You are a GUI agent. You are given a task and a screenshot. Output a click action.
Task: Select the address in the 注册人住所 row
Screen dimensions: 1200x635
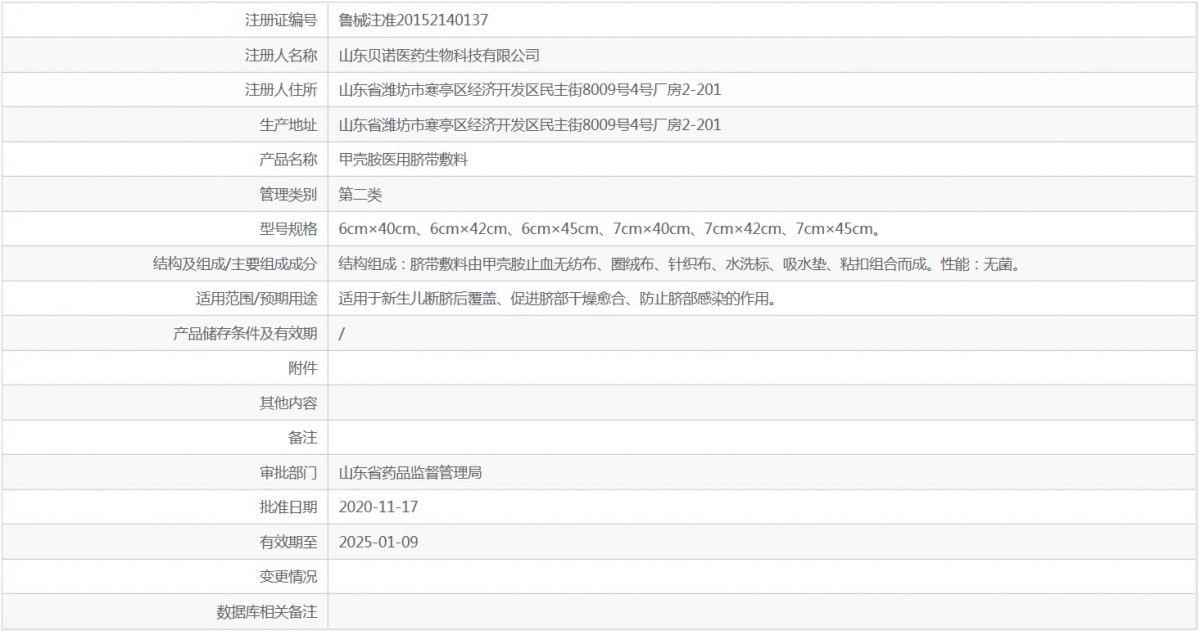(x=530, y=90)
